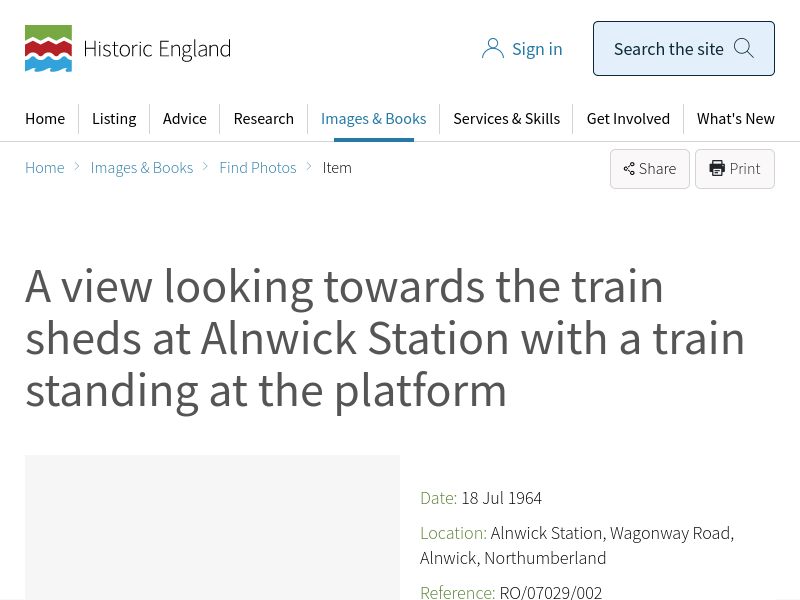Click the Print button
The width and height of the screenshot is (800, 600).
(x=735, y=169)
